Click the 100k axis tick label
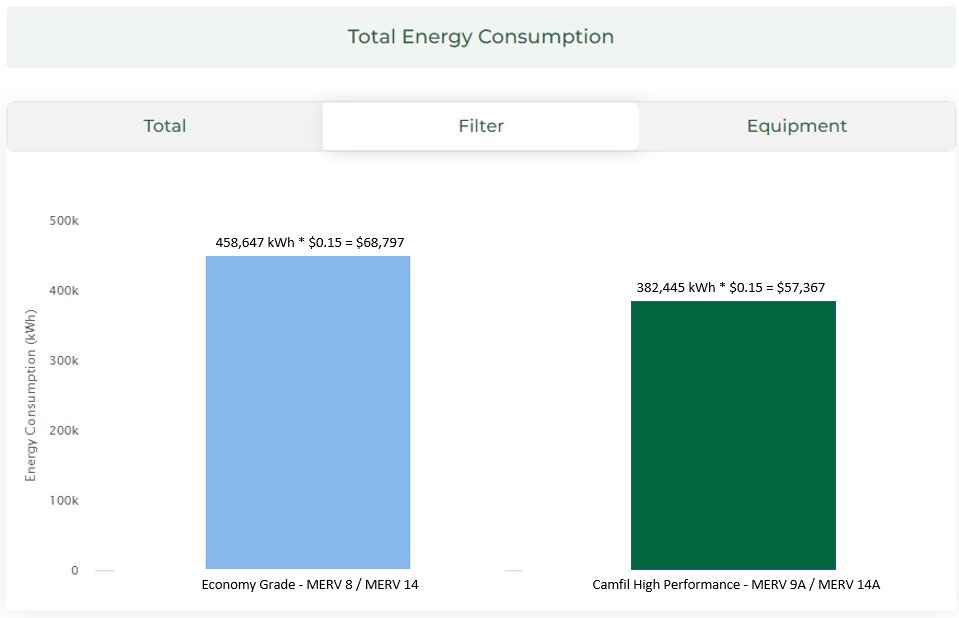The height and width of the screenshot is (618, 959). coord(64,501)
